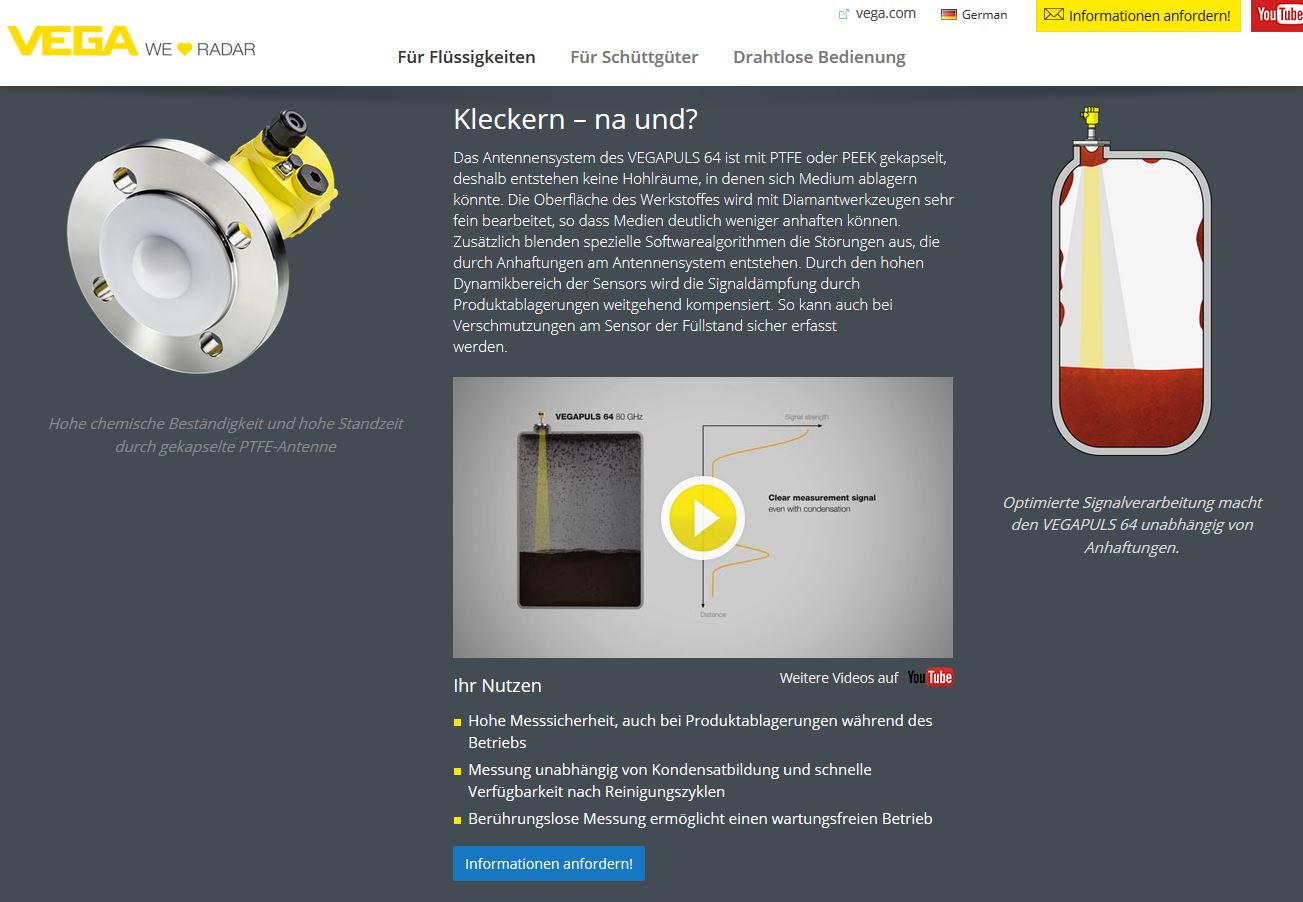Click the external link icon beside vega.com
Screen dimensions: 1303x902
pos(844,14)
